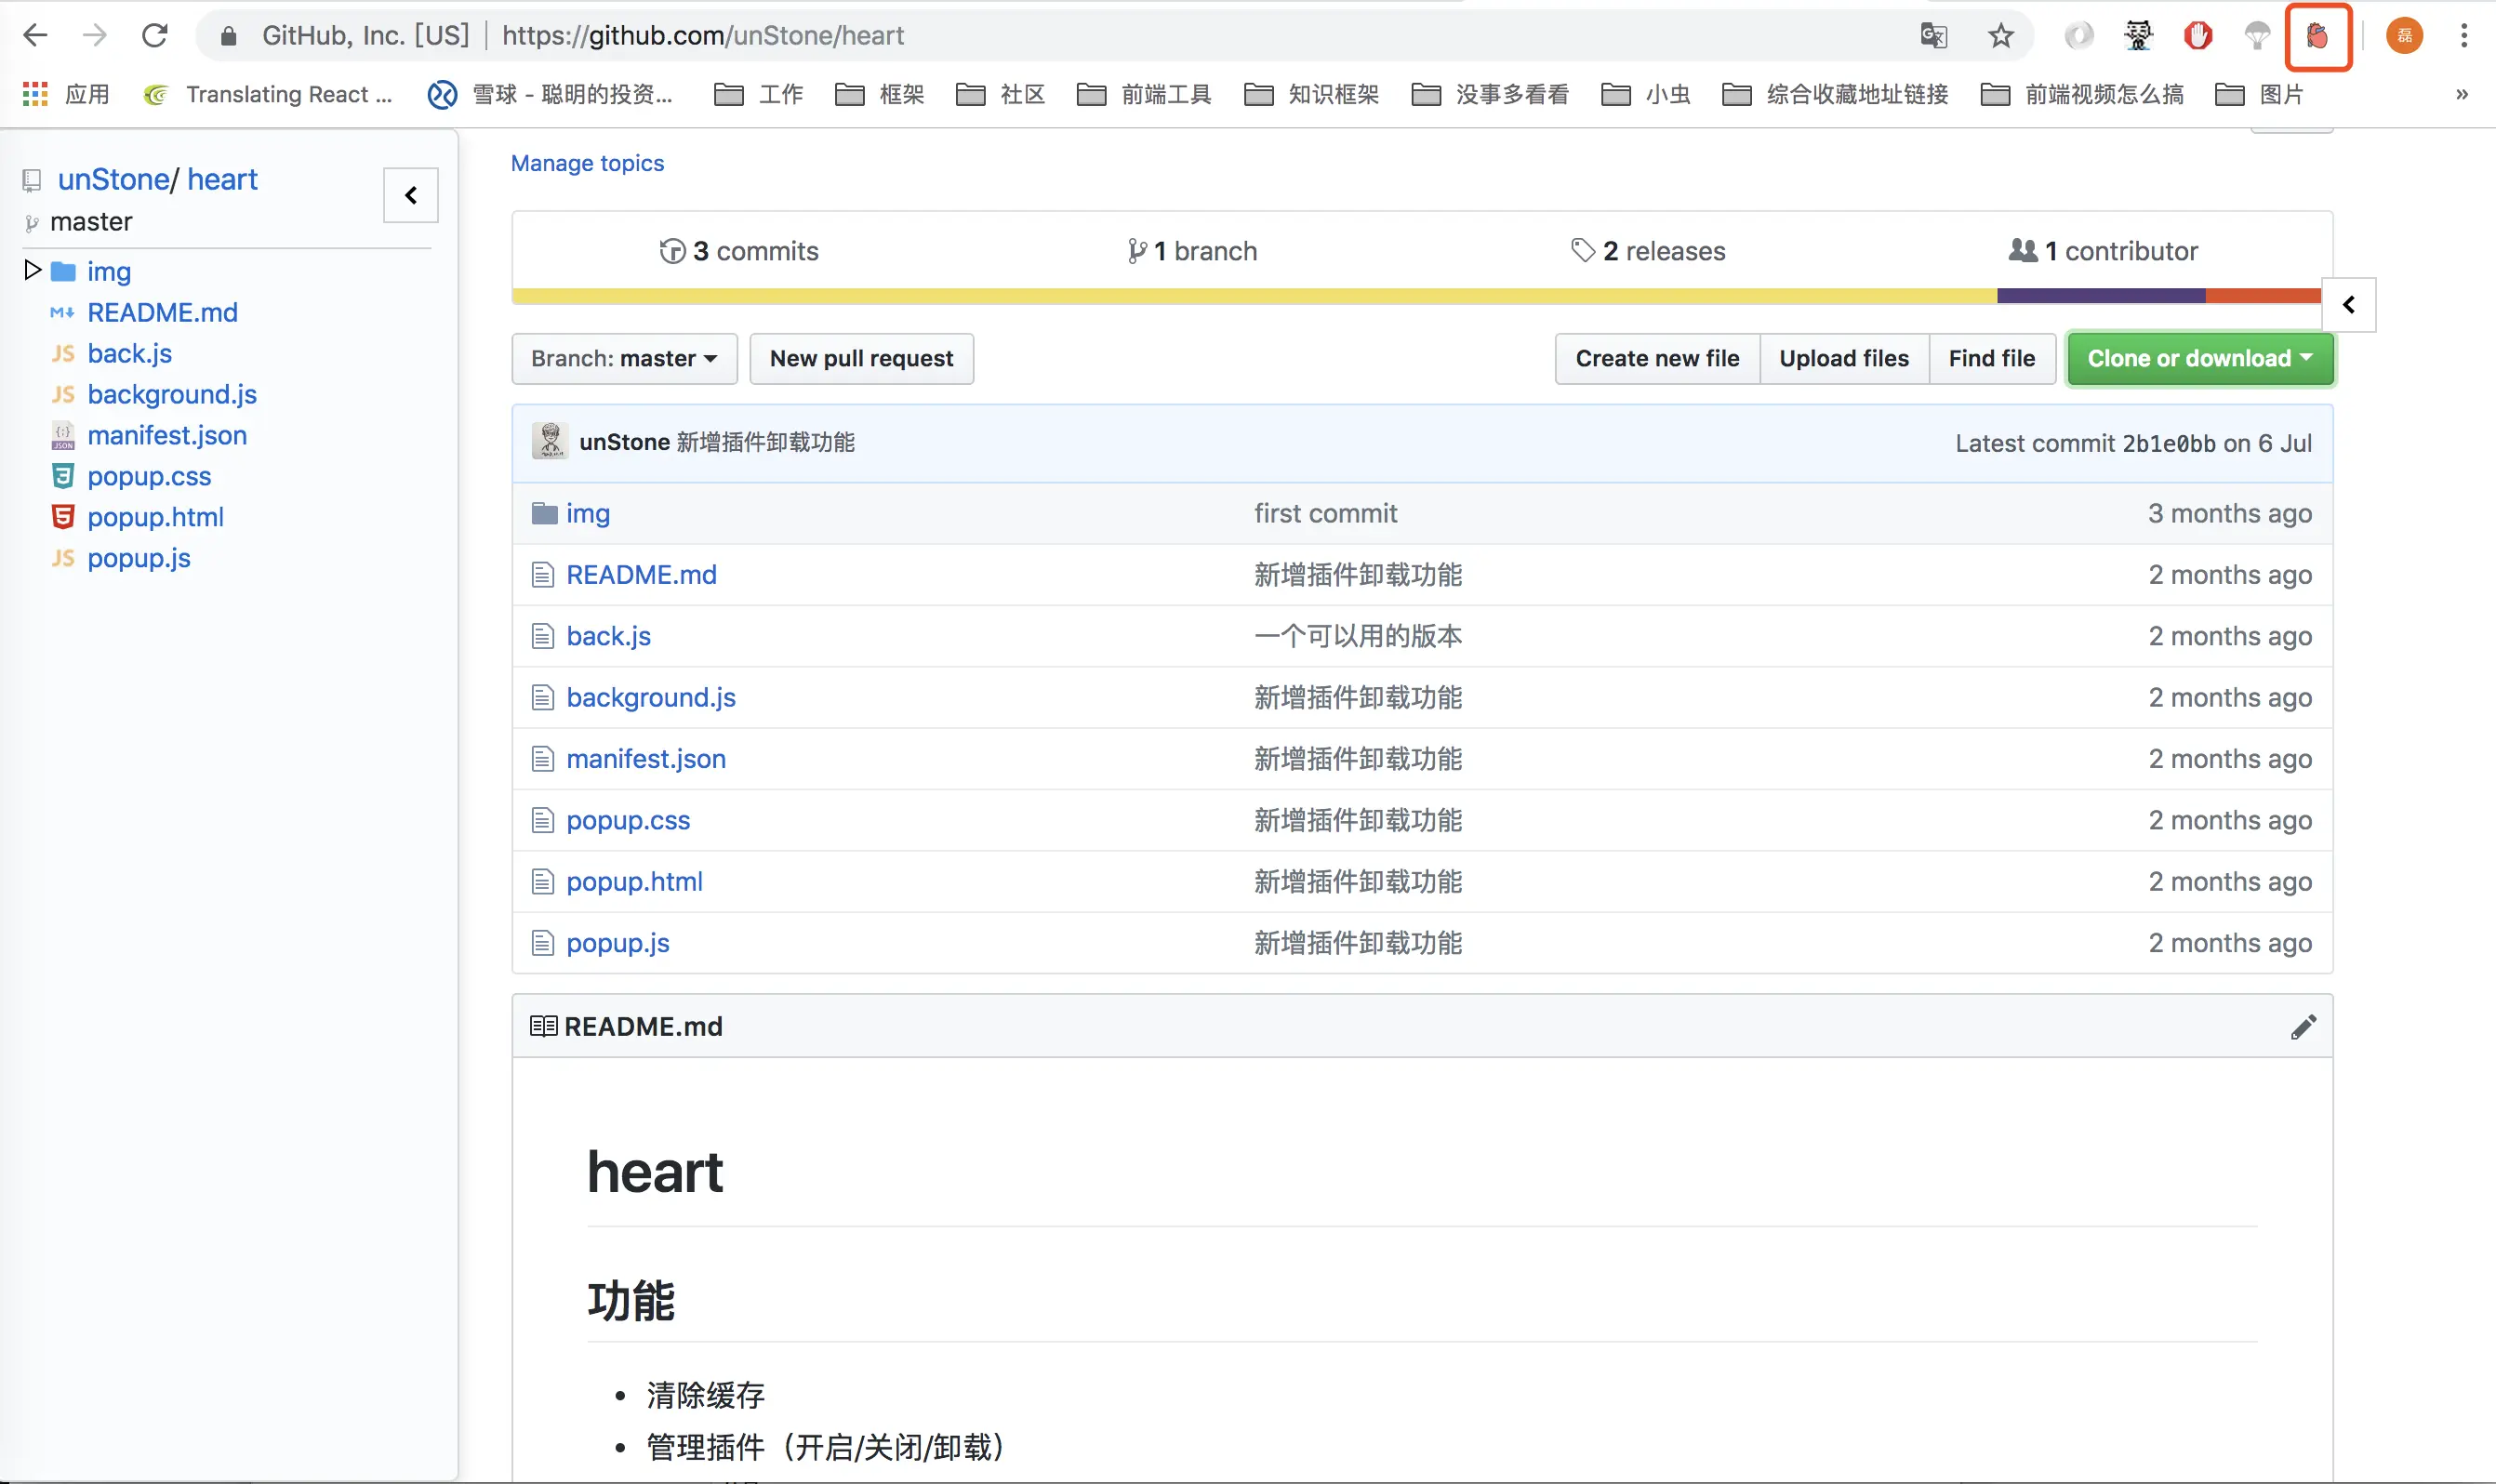This screenshot has height=1484, width=2496.
Task: Collapse the Octotree sidebar panel
Action: click(x=411, y=195)
